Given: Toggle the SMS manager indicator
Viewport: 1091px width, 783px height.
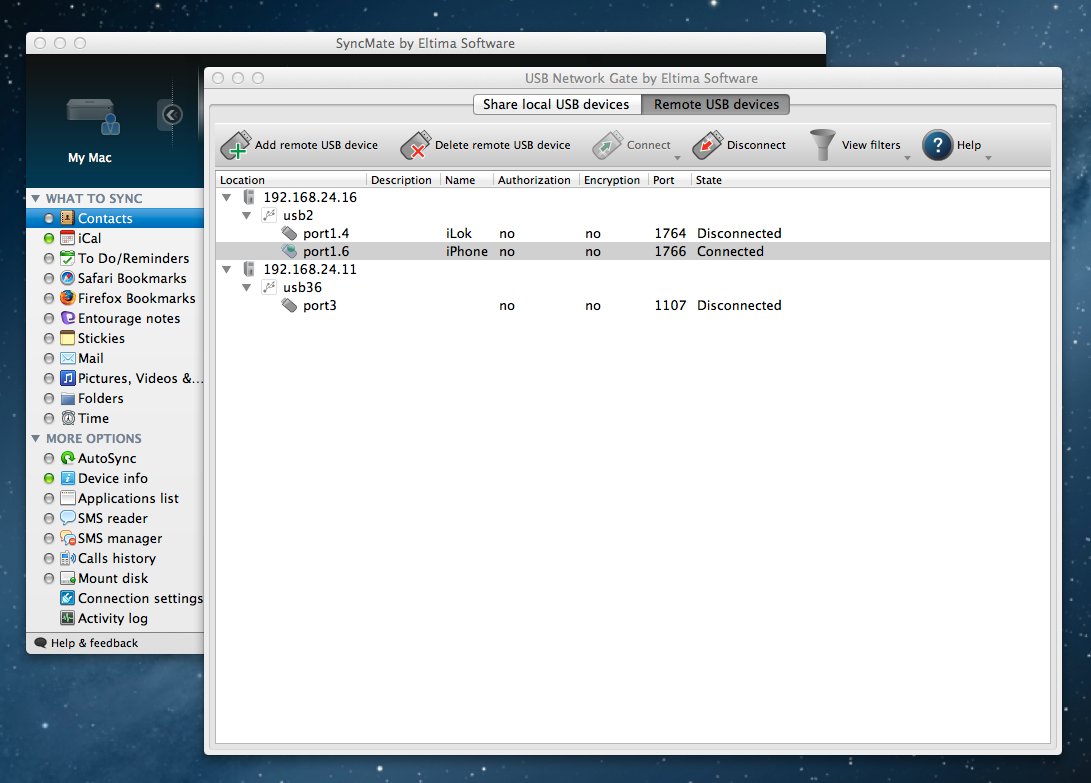Looking at the screenshot, I should point(49,539).
